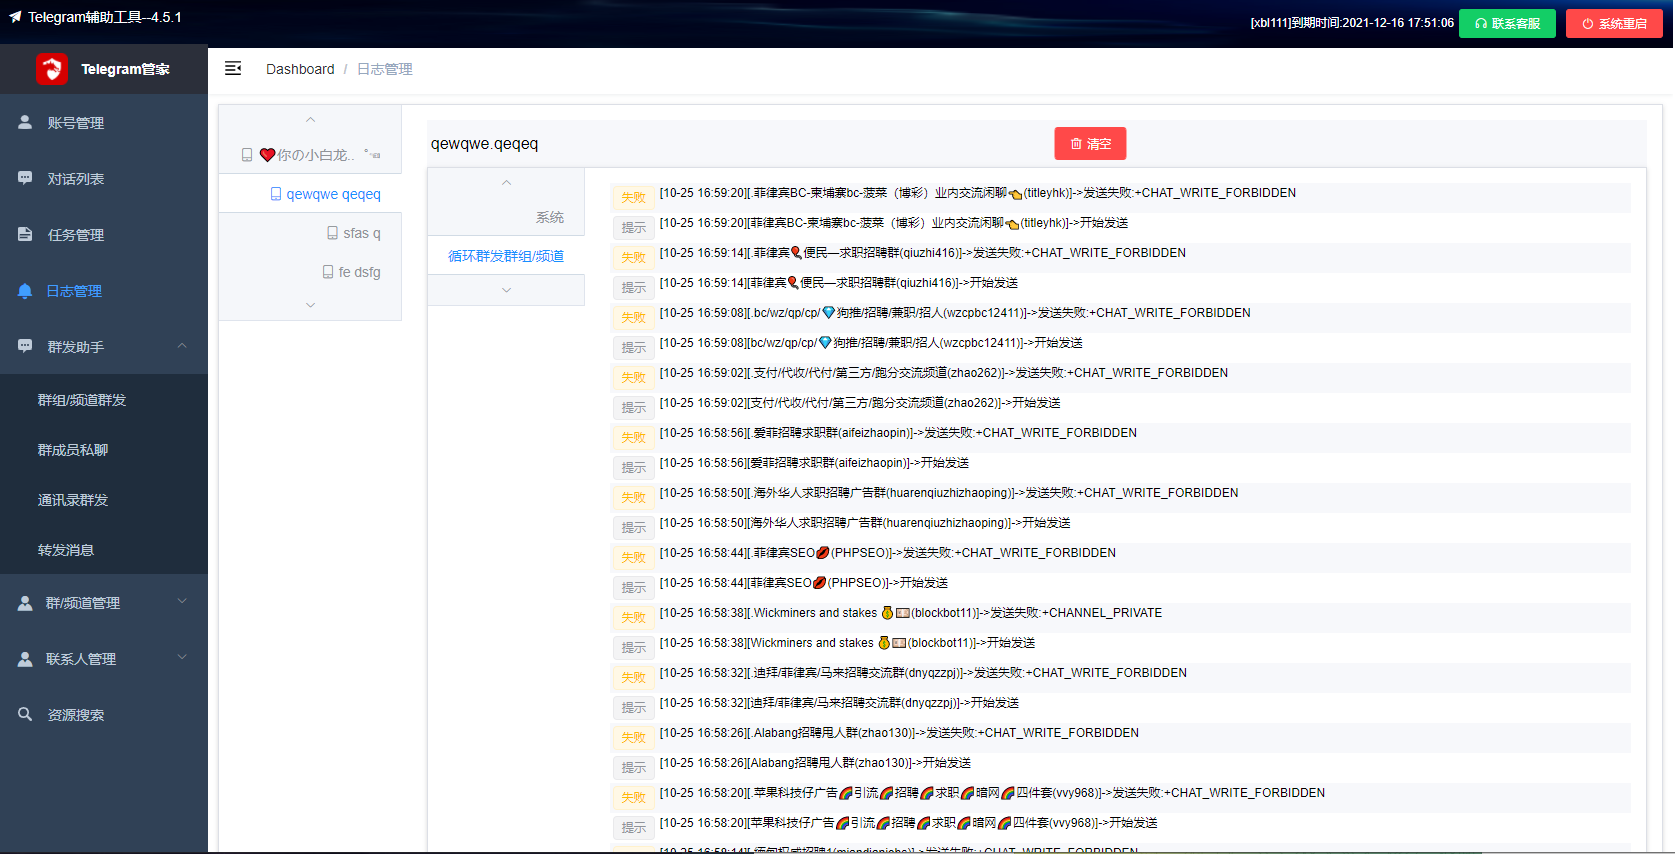This screenshot has width=1675, height=854.
Task: Click the 任务管理 document icon
Action: click(25, 234)
